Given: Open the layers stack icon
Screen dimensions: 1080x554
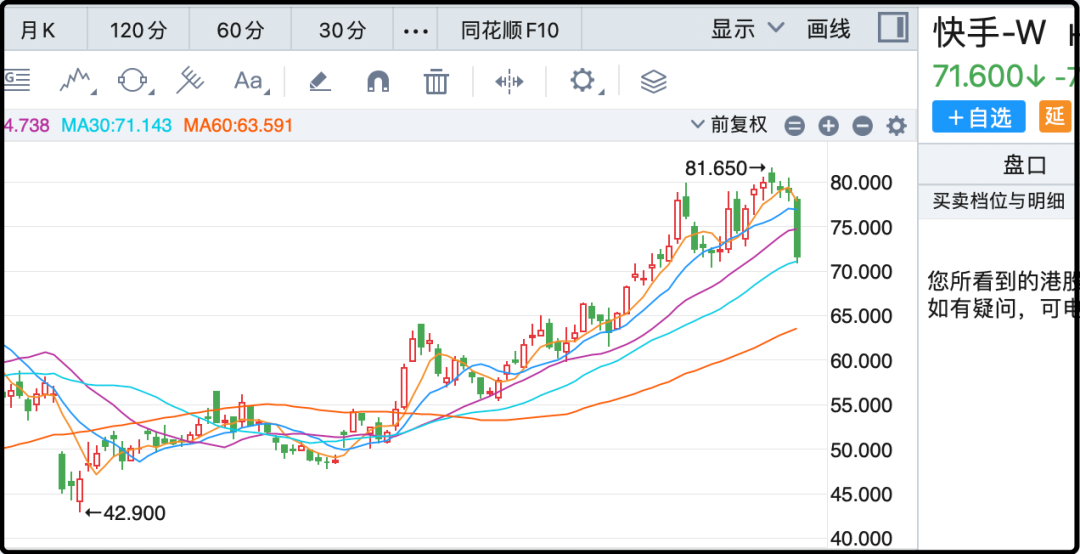Looking at the screenshot, I should (x=653, y=81).
